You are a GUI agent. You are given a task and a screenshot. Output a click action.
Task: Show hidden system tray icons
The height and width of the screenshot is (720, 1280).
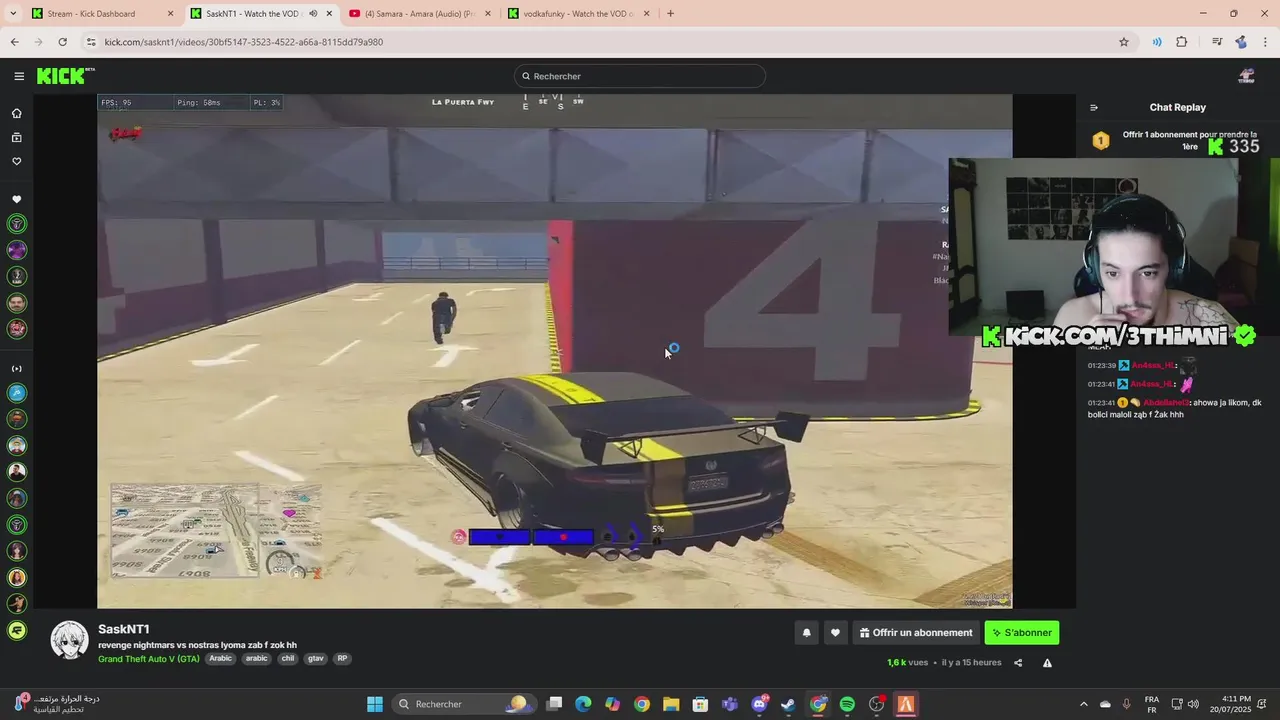coord(1084,704)
